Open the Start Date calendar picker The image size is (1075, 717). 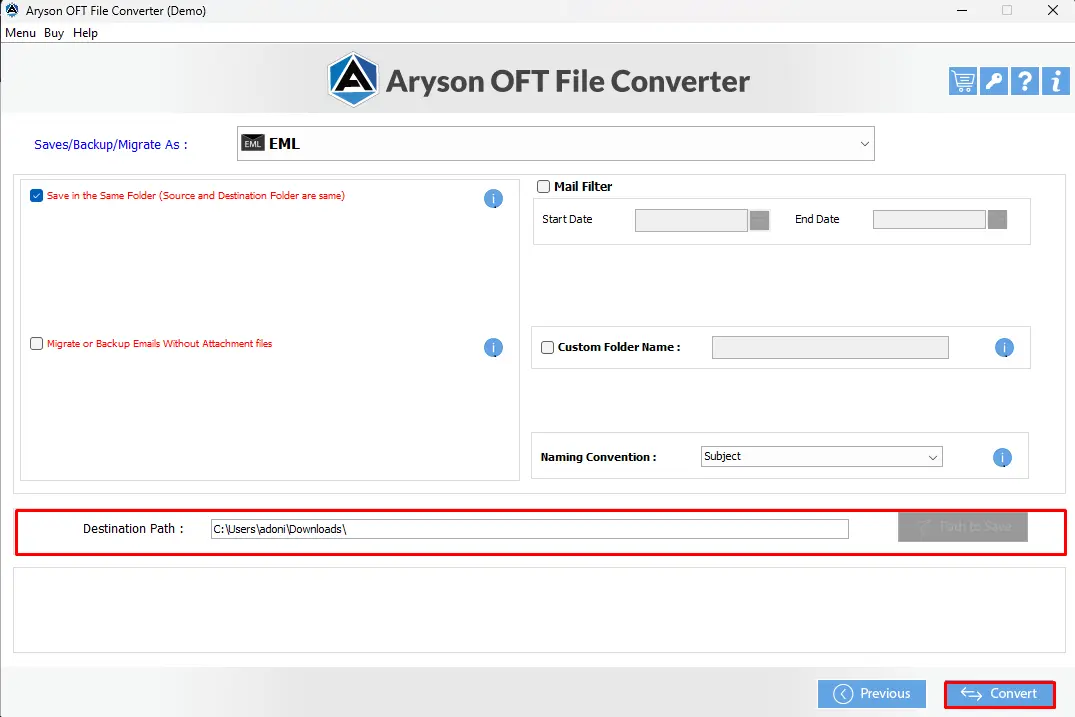[759, 220]
